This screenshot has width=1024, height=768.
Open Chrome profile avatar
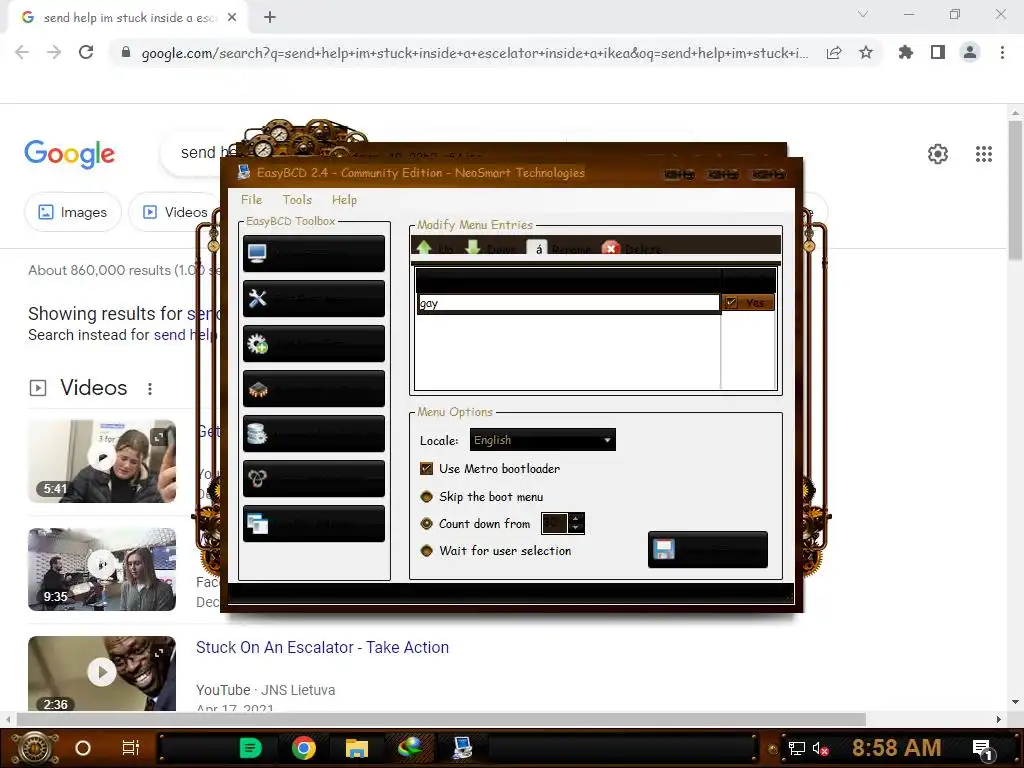(970, 52)
